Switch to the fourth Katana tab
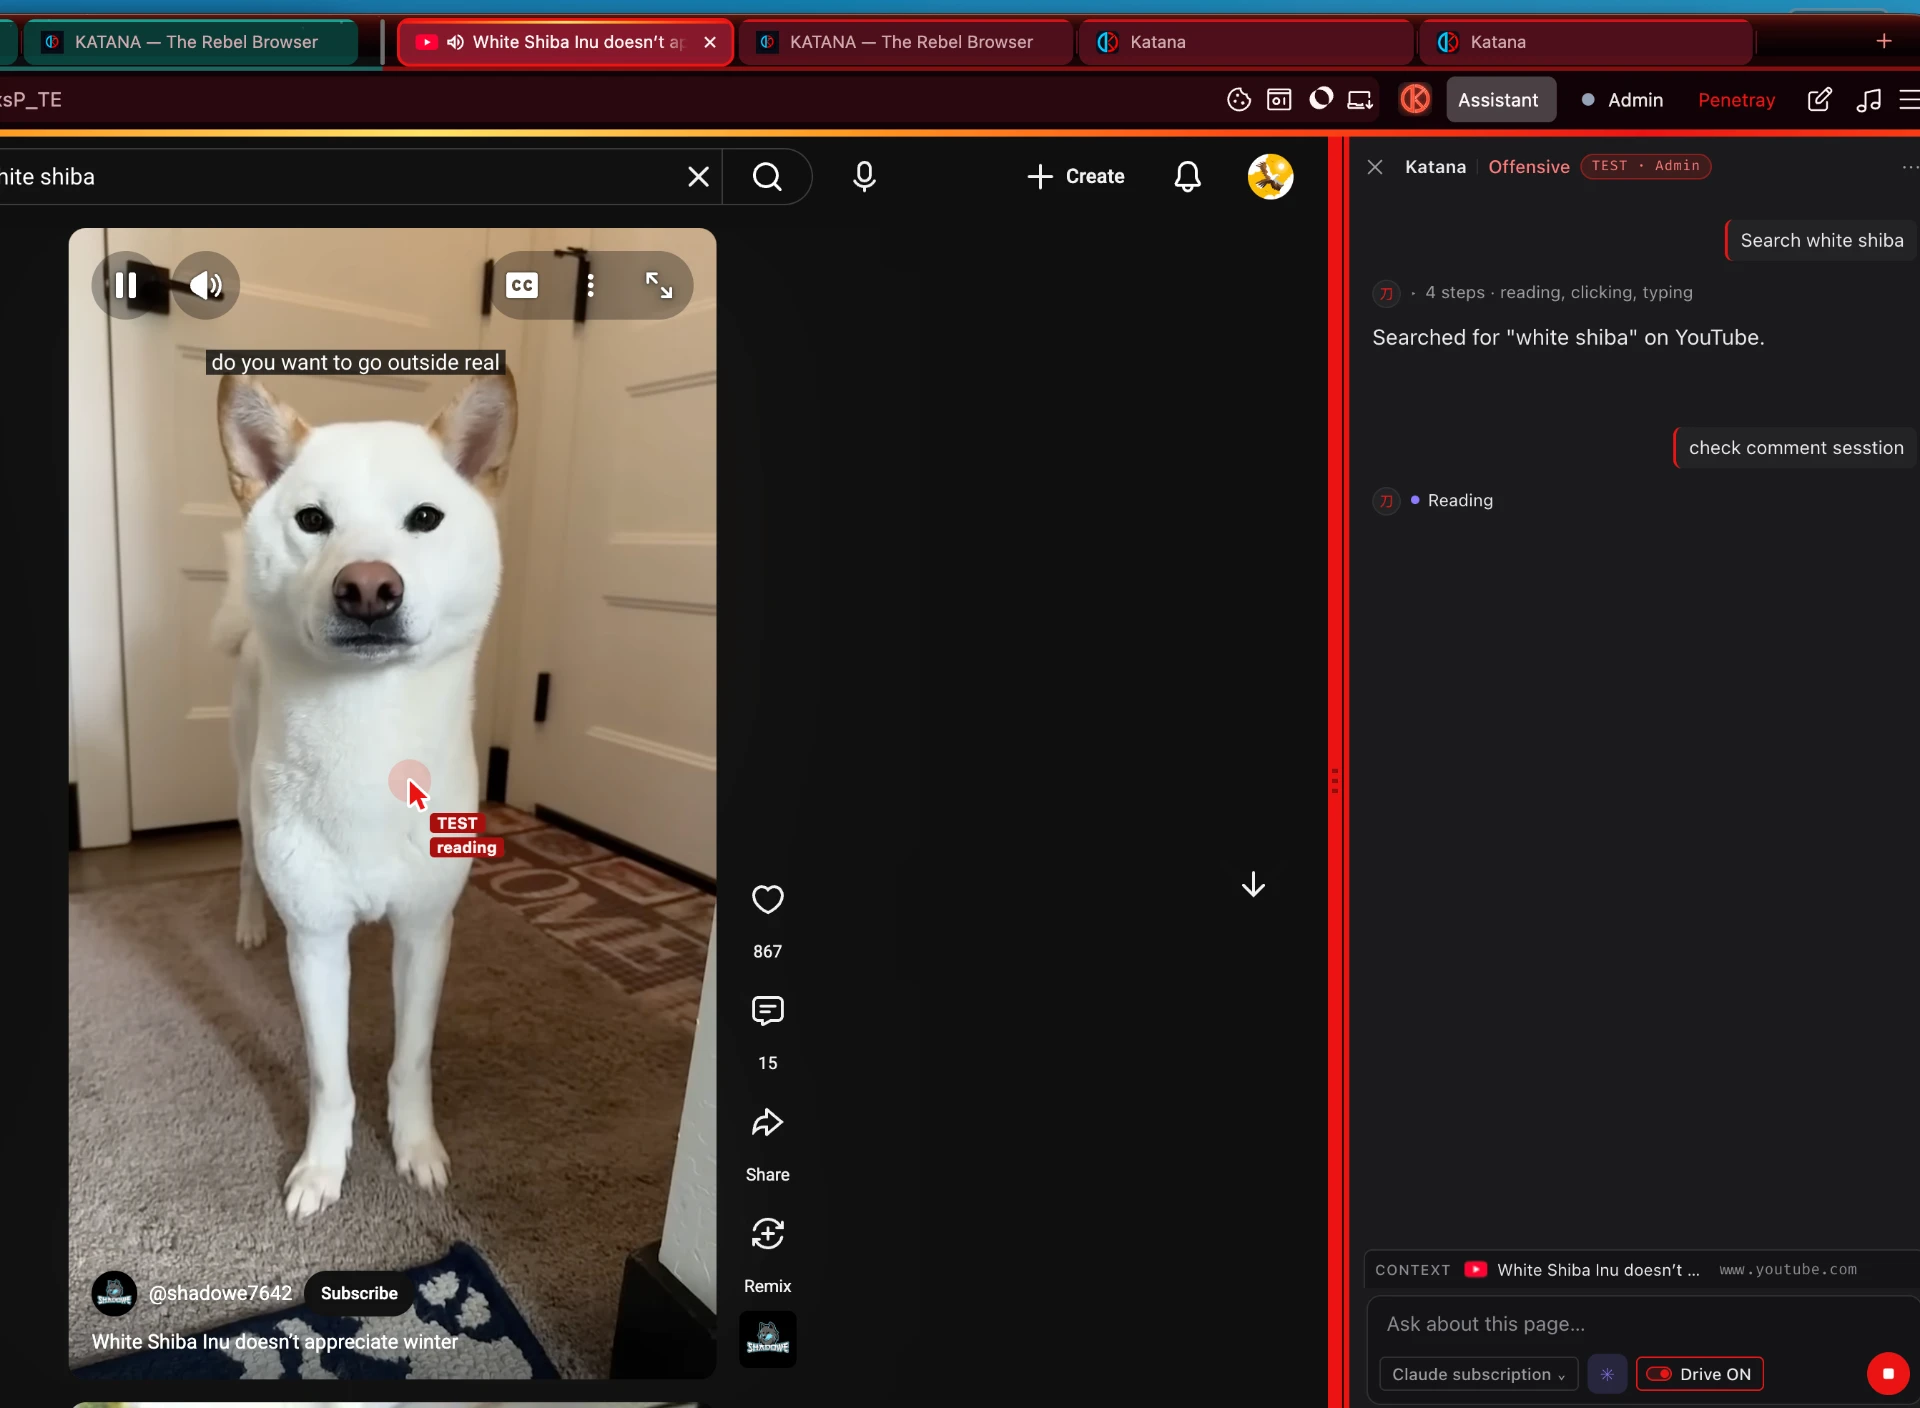 point(1246,42)
